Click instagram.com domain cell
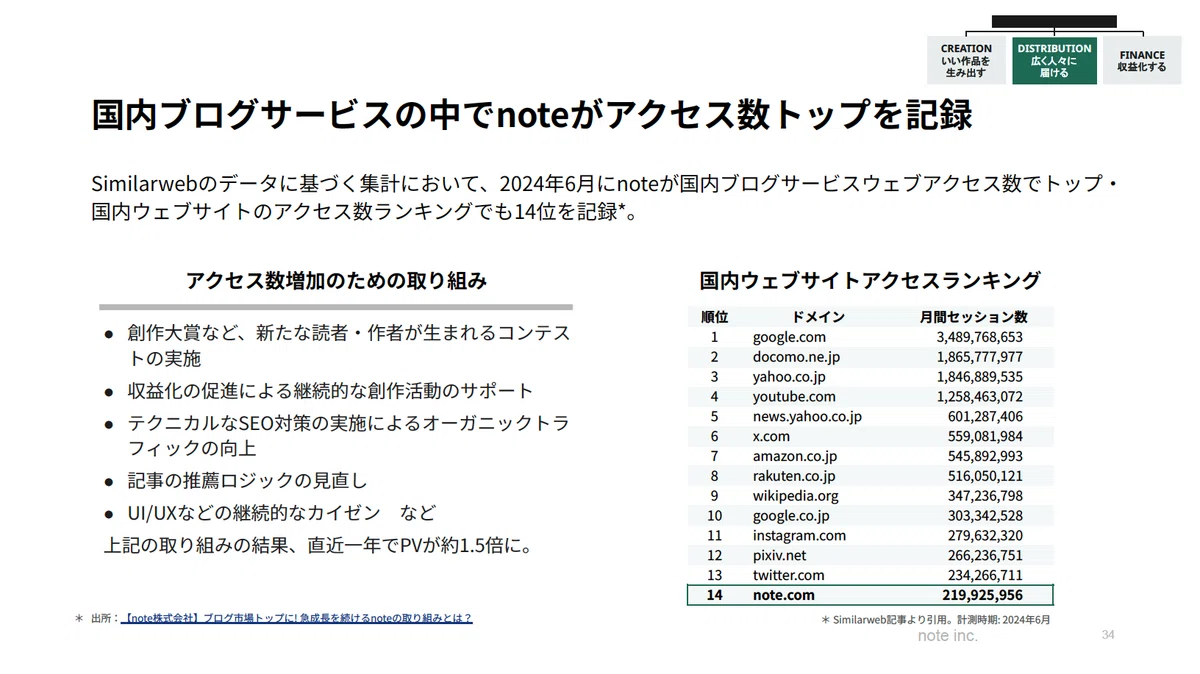The width and height of the screenshot is (1200, 674). click(799, 535)
